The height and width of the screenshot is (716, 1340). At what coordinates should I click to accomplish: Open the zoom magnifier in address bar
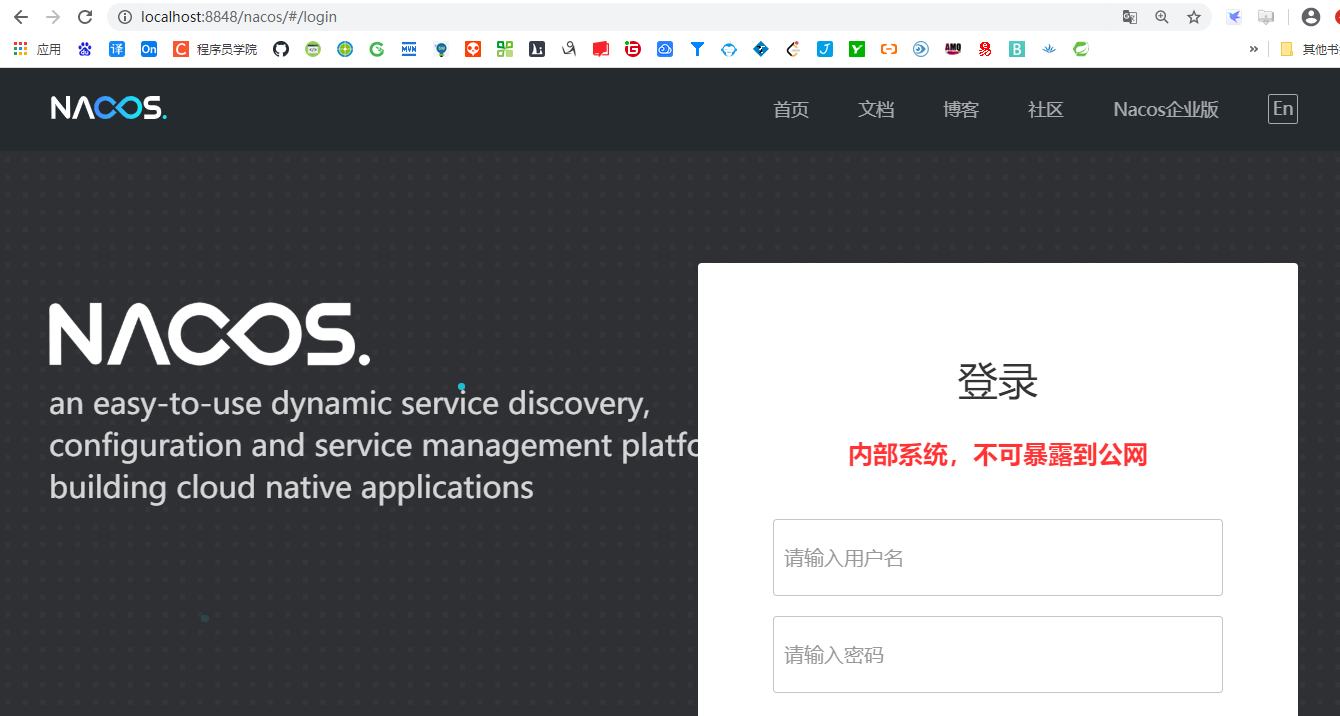tap(1161, 17)
